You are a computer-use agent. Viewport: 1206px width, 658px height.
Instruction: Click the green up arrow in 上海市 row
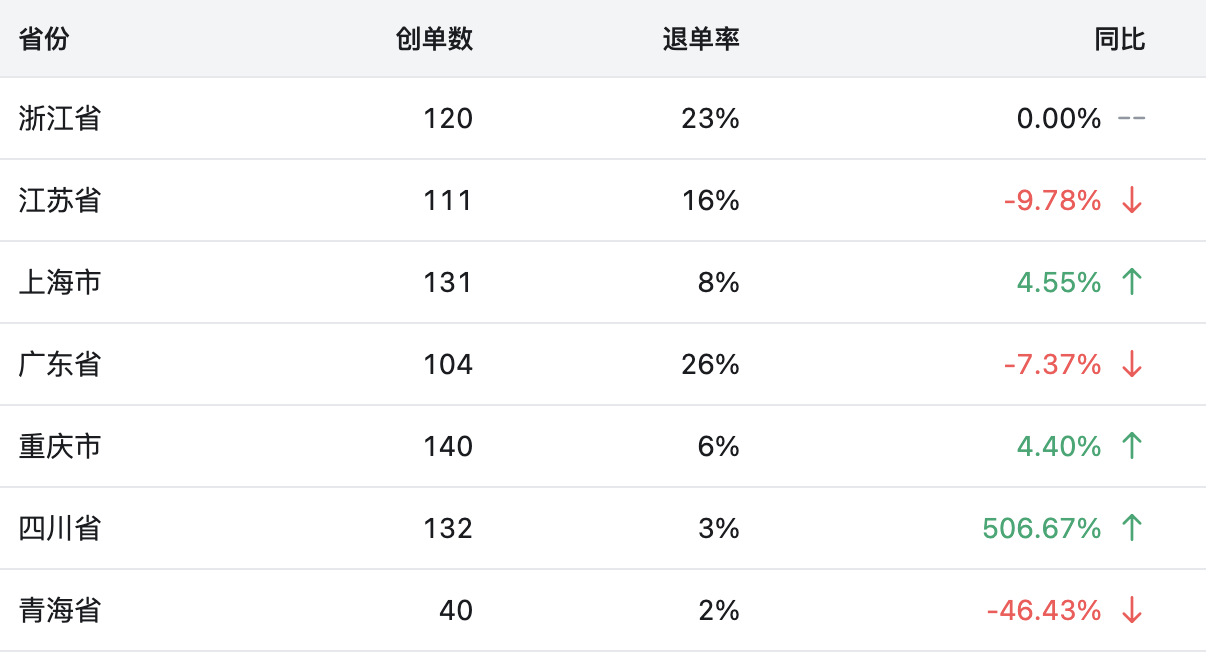tap(1131, 282)
